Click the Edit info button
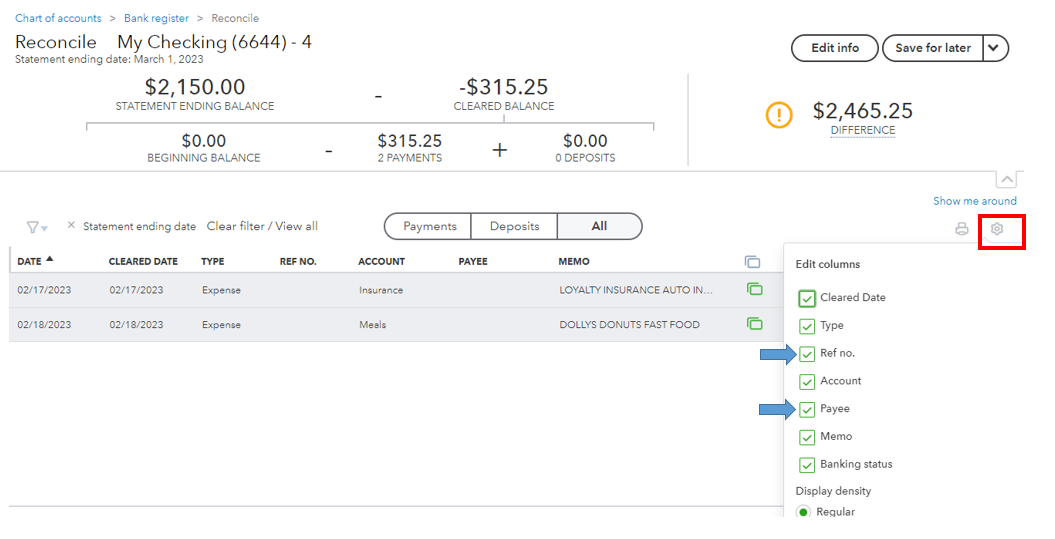Viewport: 1055px width, 539px height. 834,48
